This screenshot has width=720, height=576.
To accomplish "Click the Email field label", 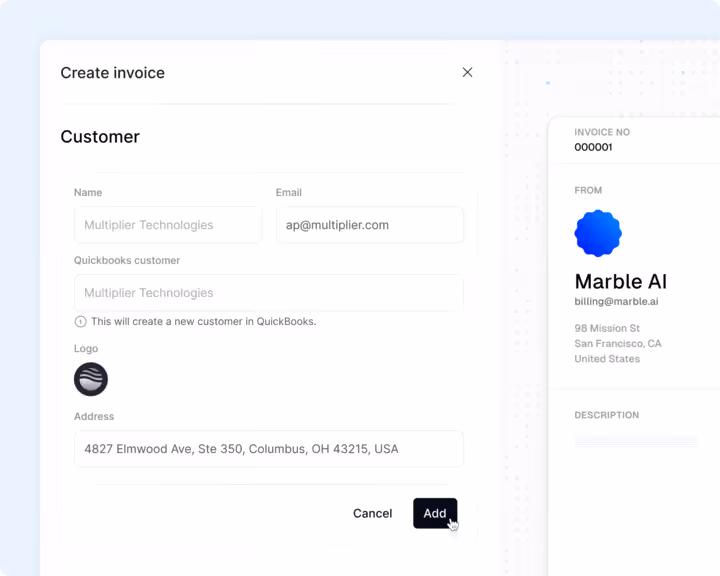I will click(289, 192).
